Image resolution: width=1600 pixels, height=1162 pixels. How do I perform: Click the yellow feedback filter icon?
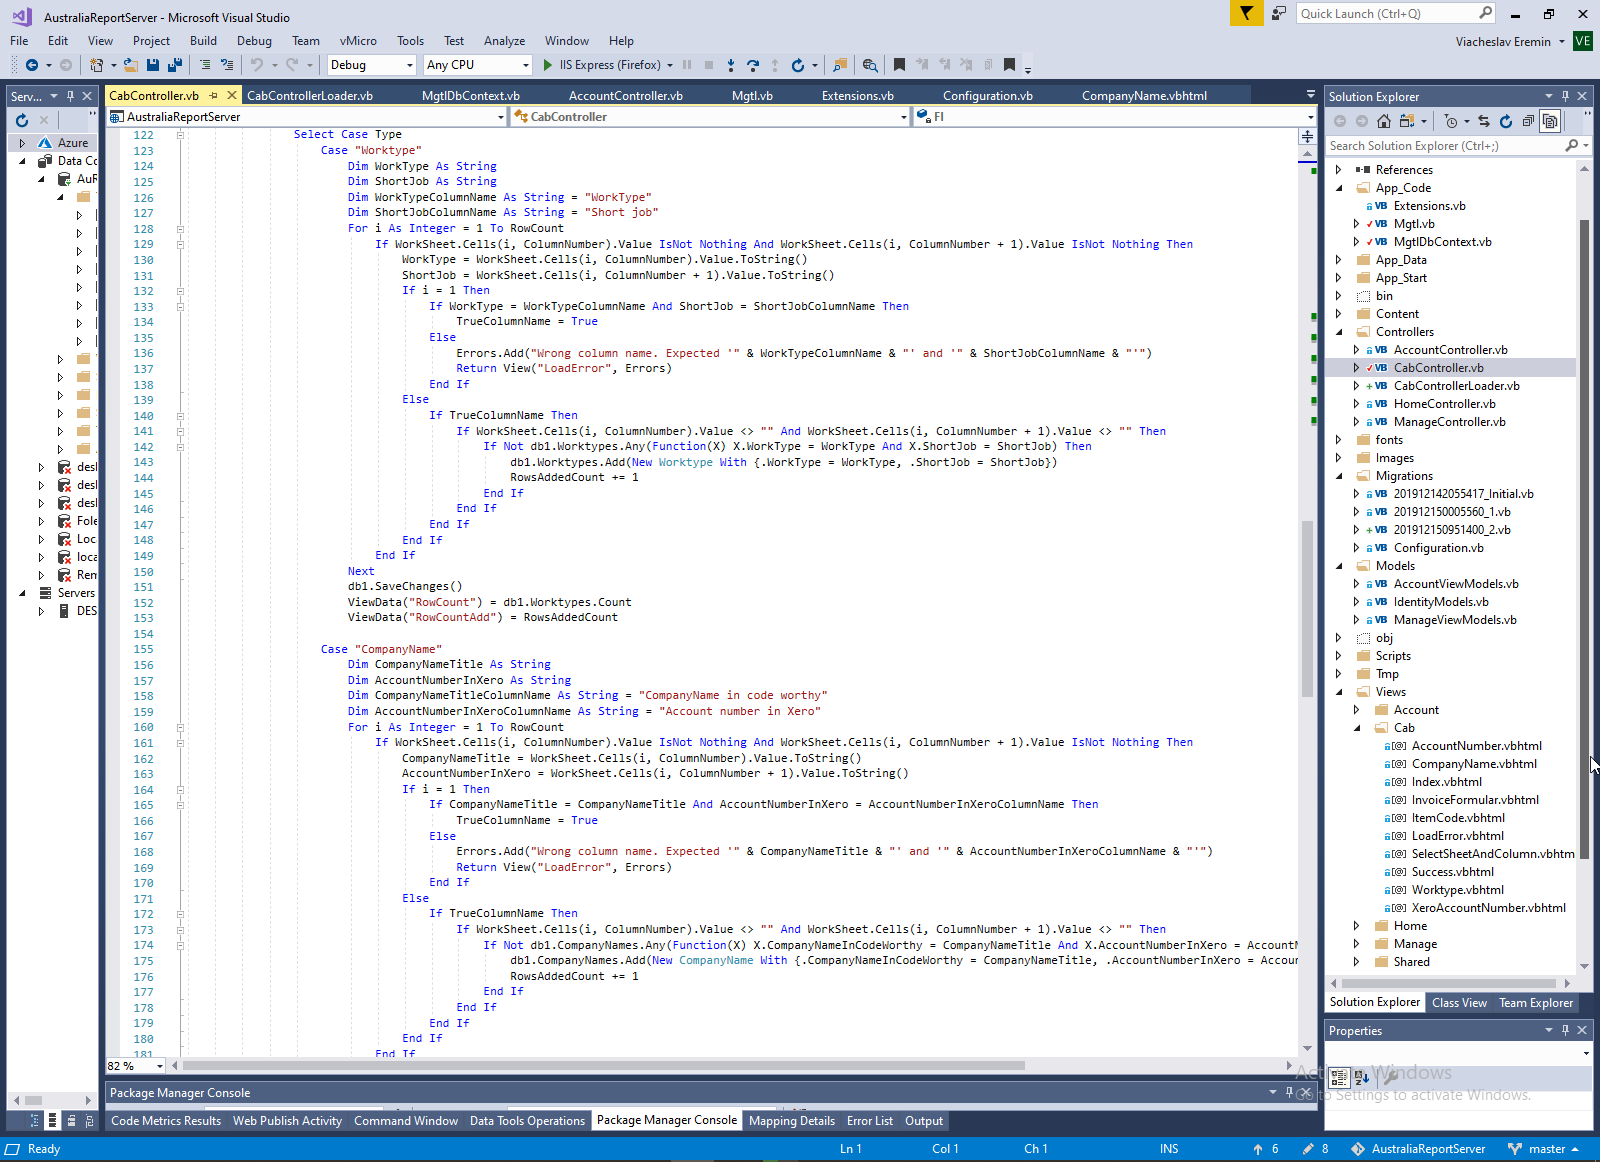pyautogui.click(x=1246, y=13)
